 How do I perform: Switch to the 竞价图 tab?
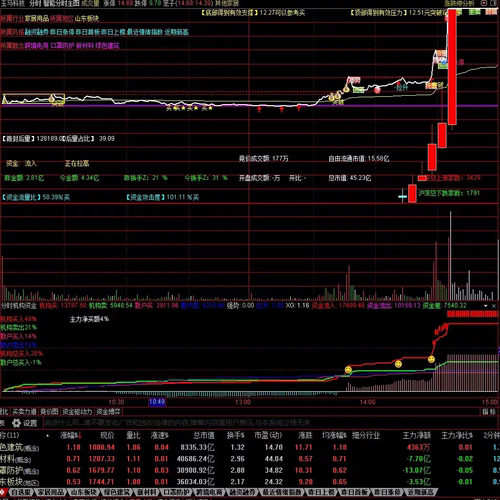click(x=49, y=412)
